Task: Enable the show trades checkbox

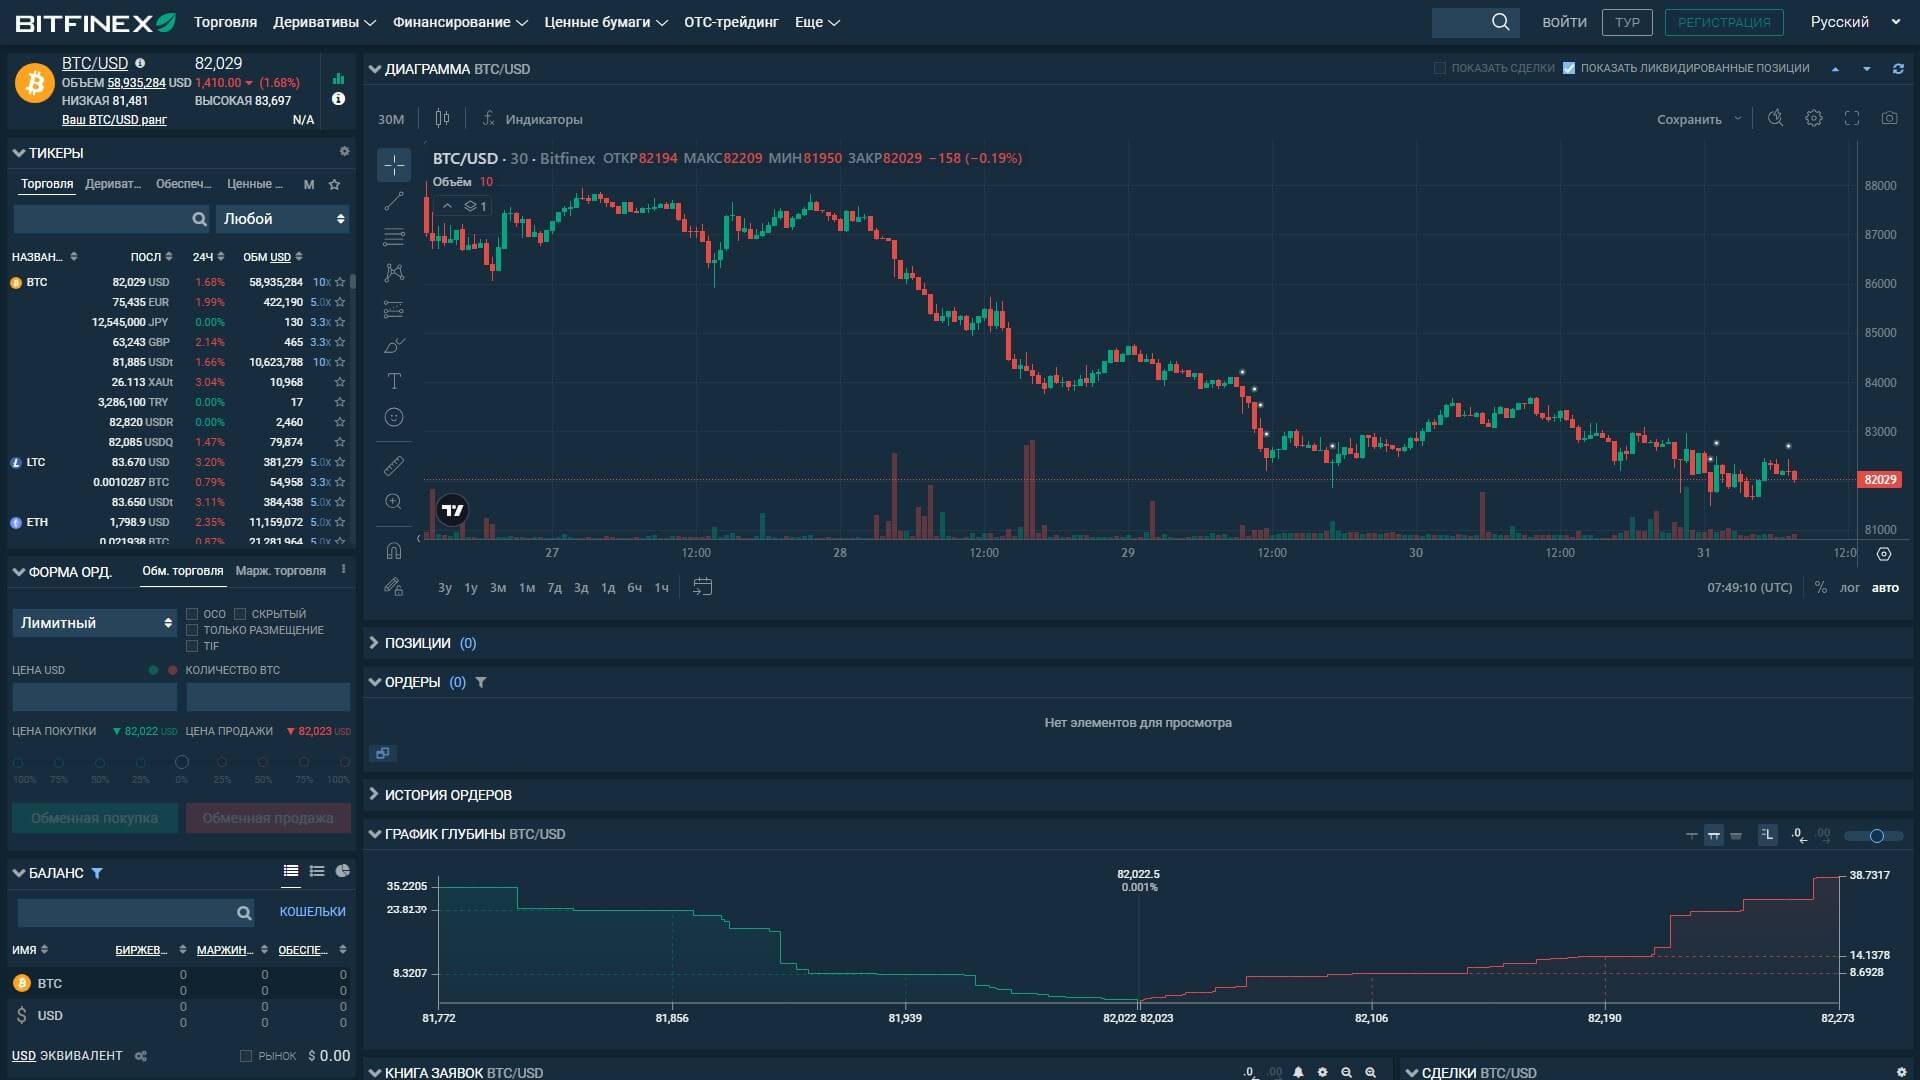Action: 1440,69
